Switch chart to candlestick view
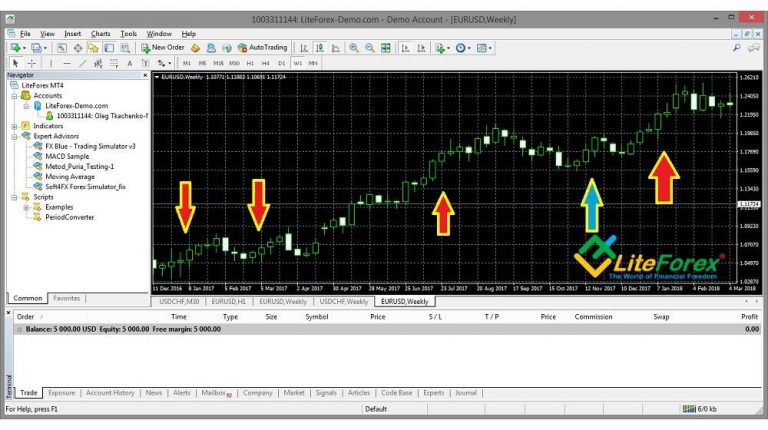This screenshot has width=768, height=430. [x=318, y=47]
